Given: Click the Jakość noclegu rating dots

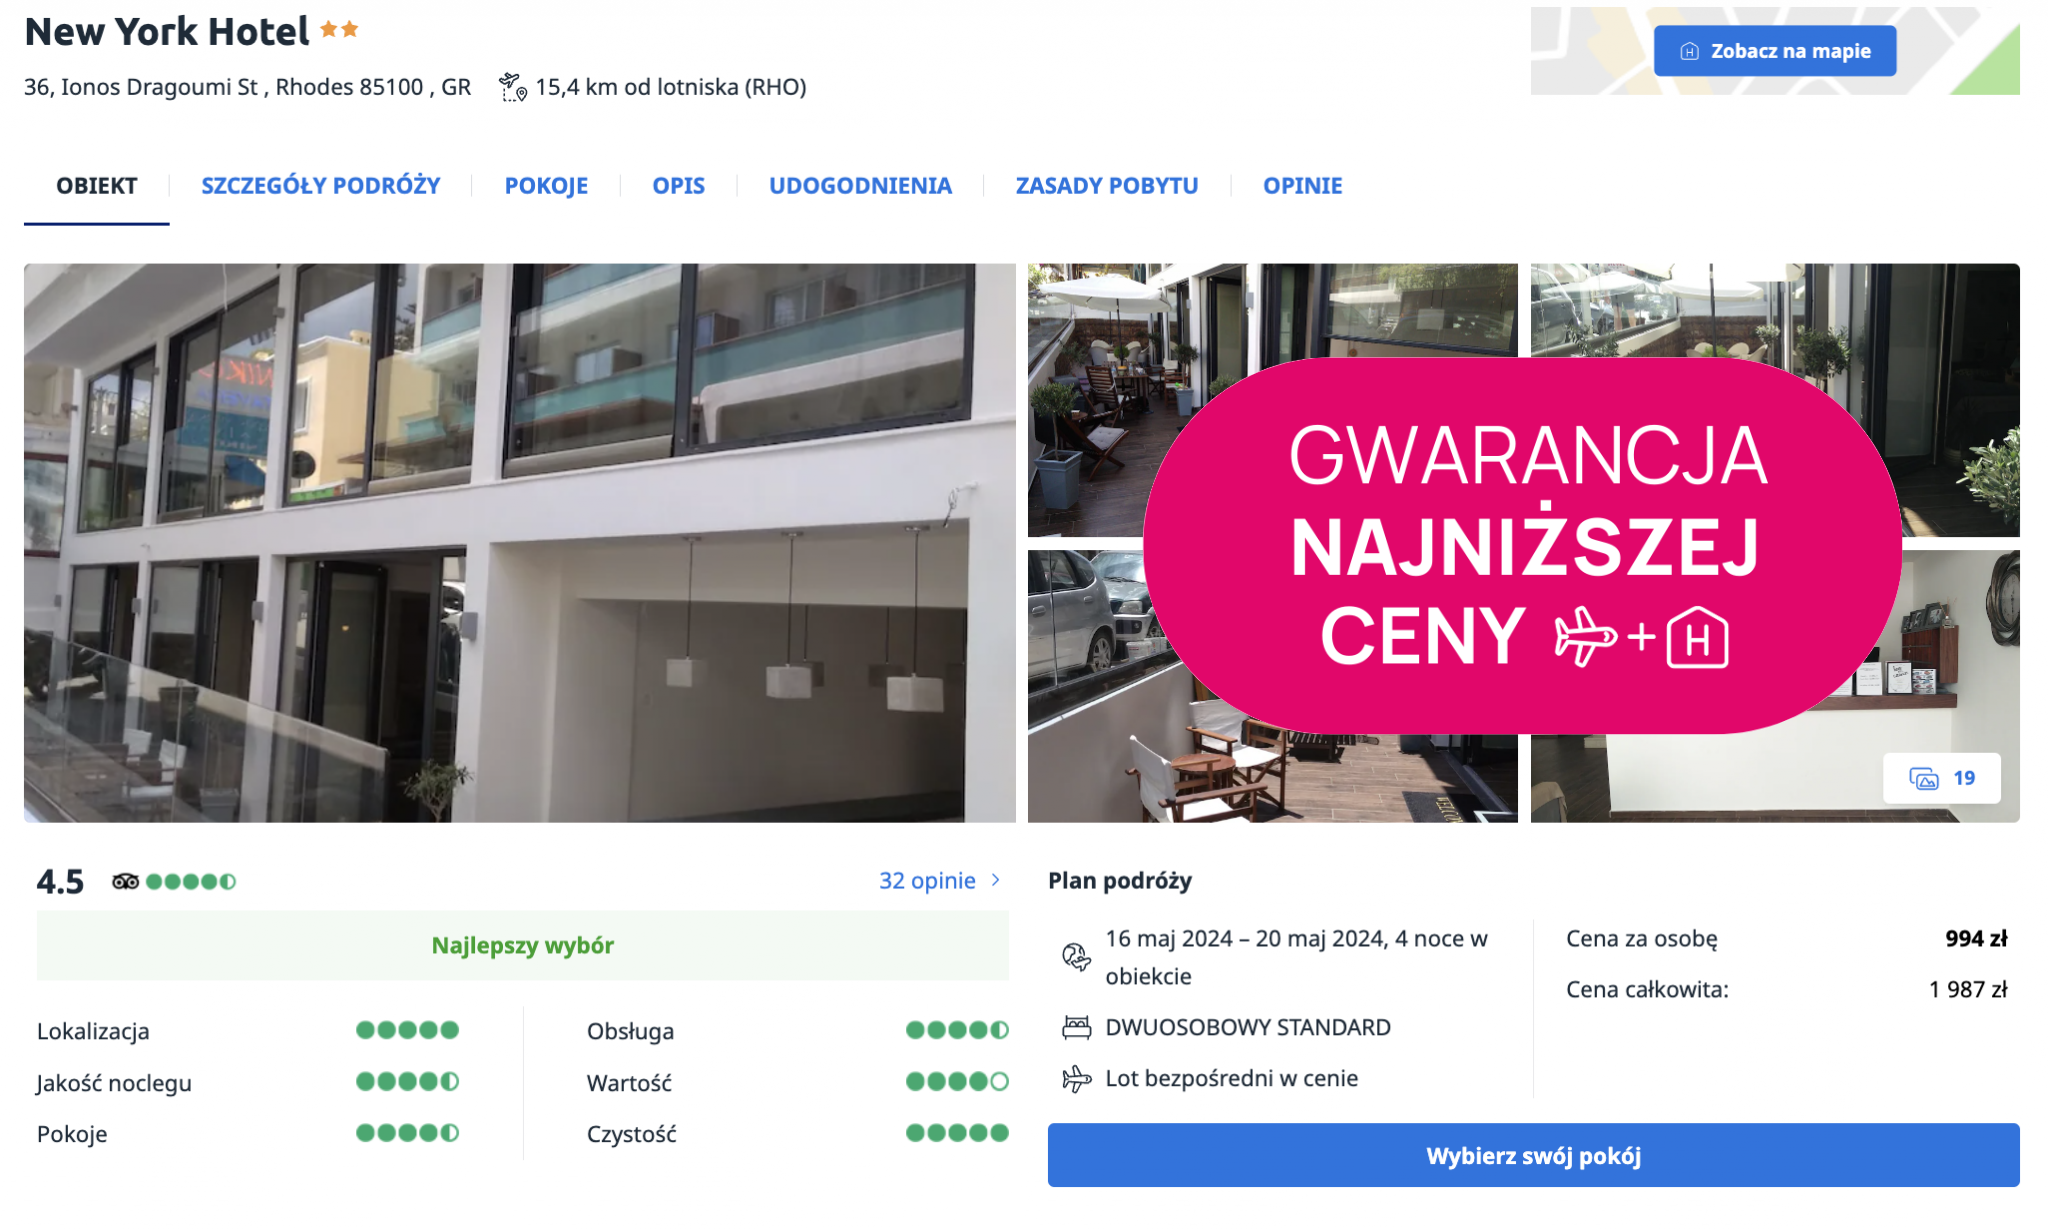Looking at the screenshot, I should tap(407, 1081).
